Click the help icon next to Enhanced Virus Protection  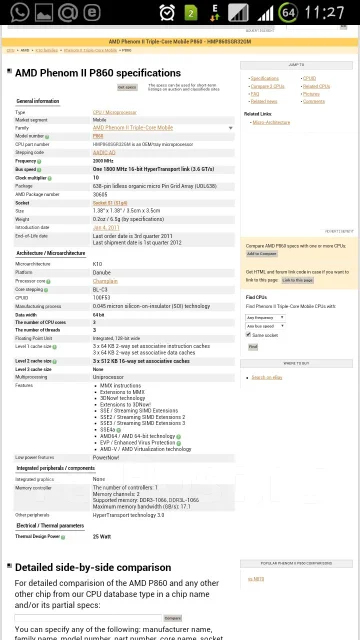coord(179,443)
